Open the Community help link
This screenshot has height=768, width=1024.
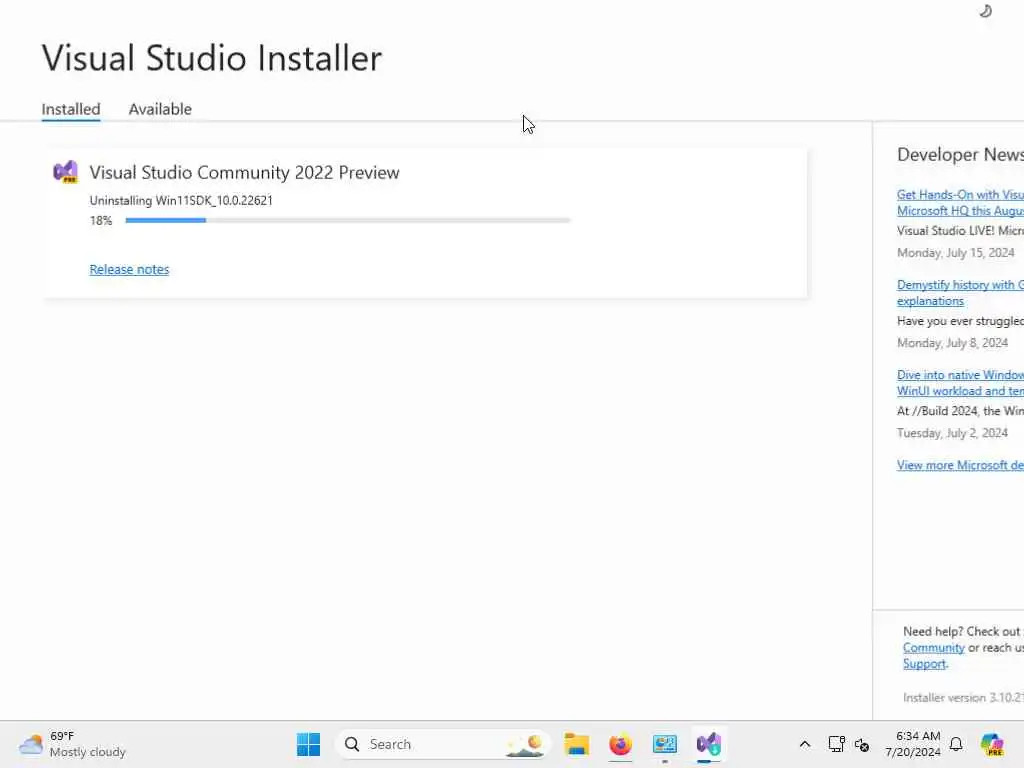pyautogui.click(x=933, y=648)
